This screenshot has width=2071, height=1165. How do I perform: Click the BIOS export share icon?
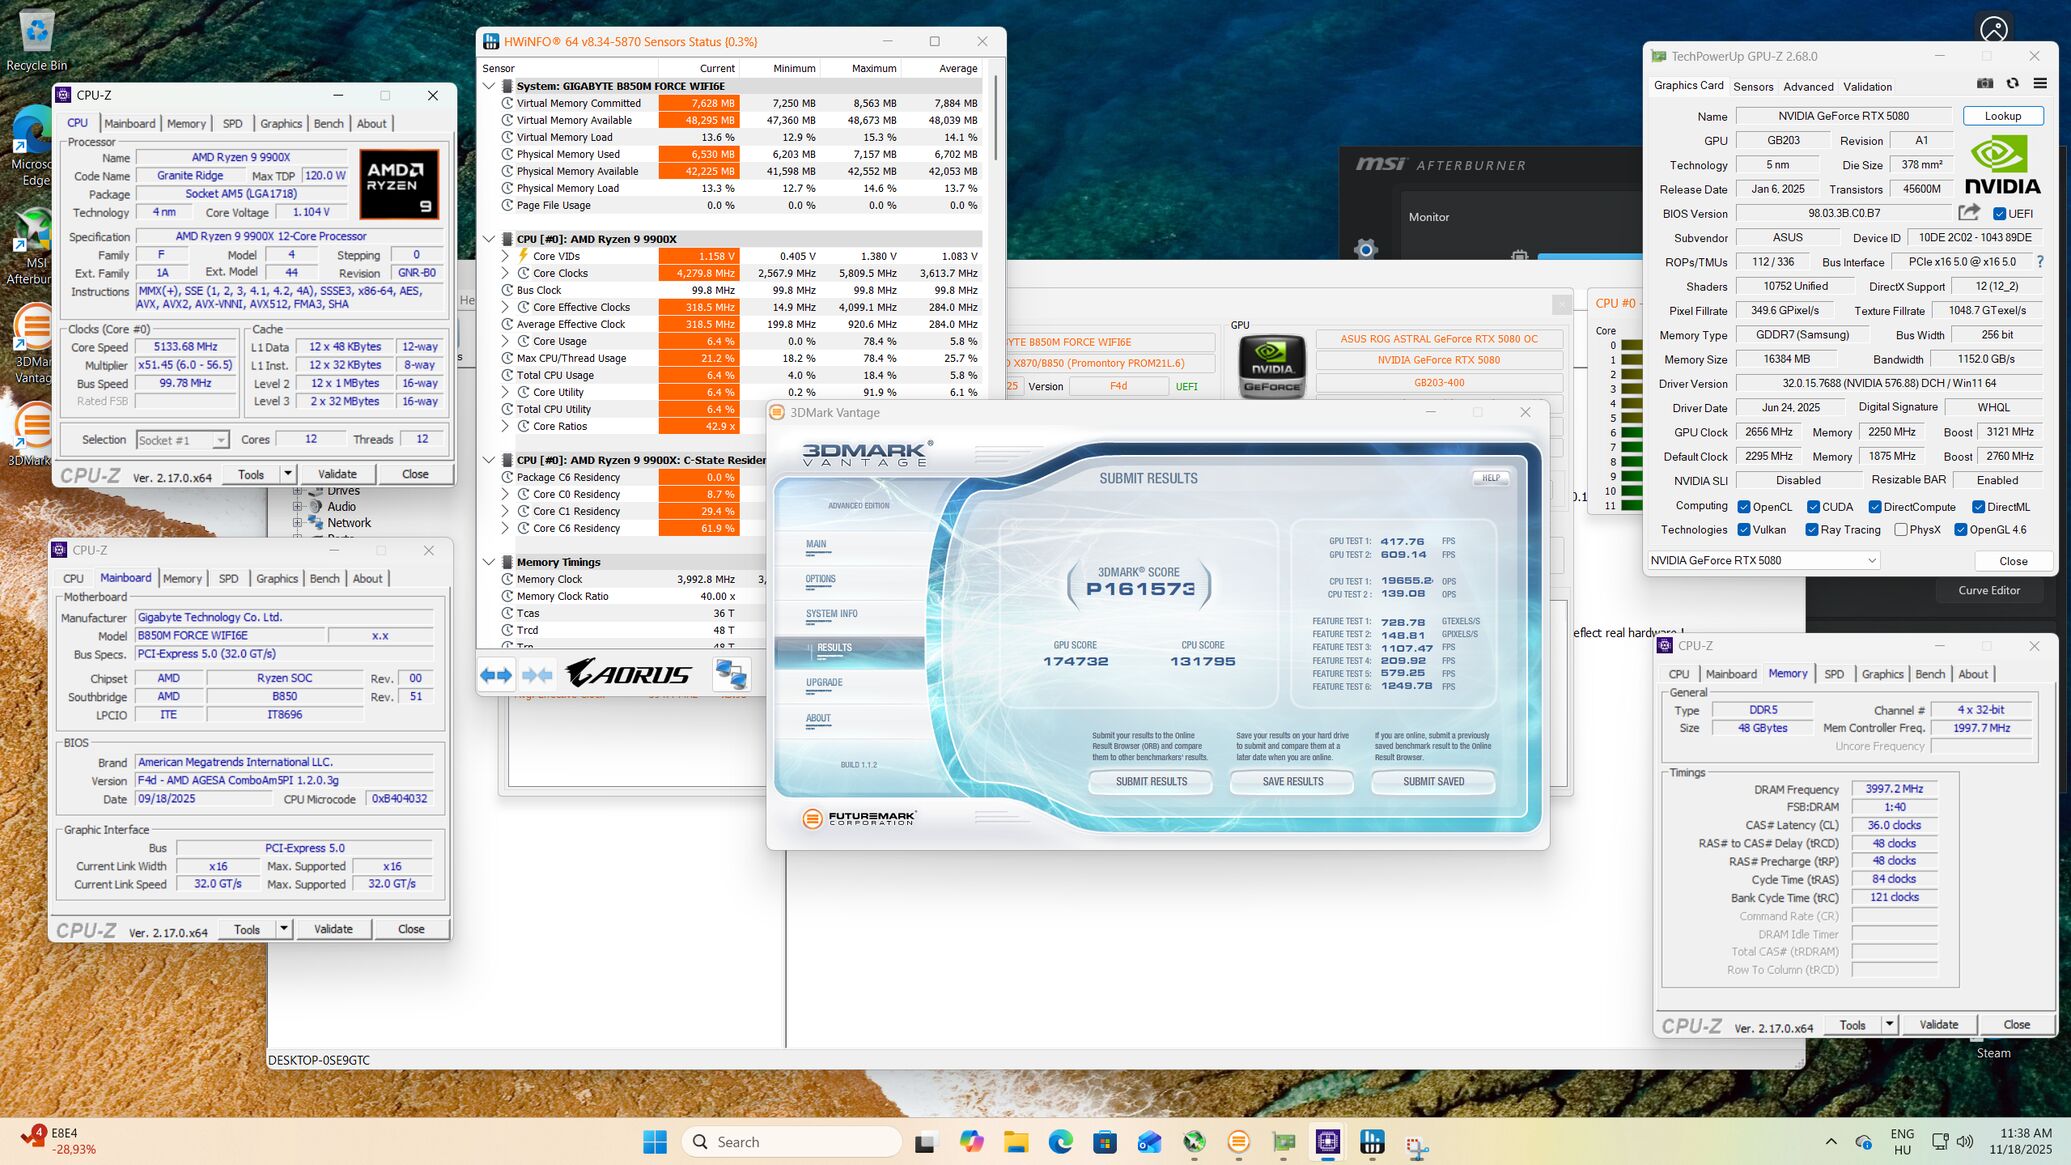(1969, 212)
